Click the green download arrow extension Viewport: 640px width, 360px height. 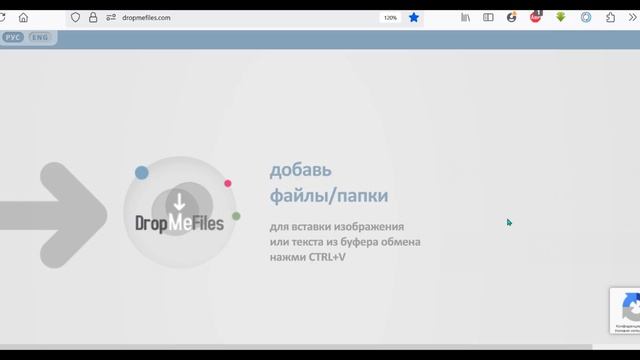point(561,17)
